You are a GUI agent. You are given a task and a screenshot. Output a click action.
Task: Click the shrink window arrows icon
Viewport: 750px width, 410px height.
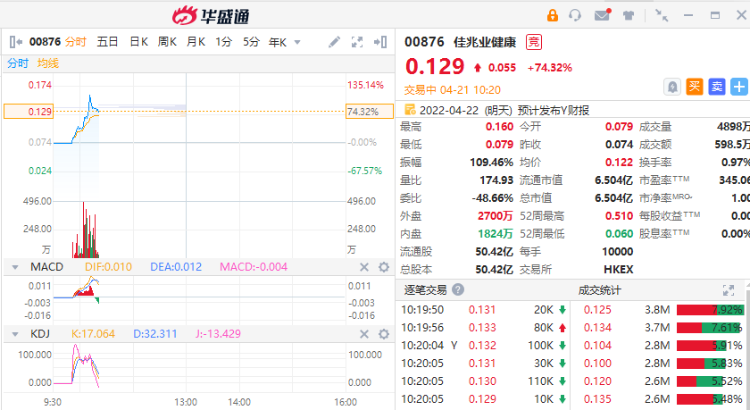[662, 15]
